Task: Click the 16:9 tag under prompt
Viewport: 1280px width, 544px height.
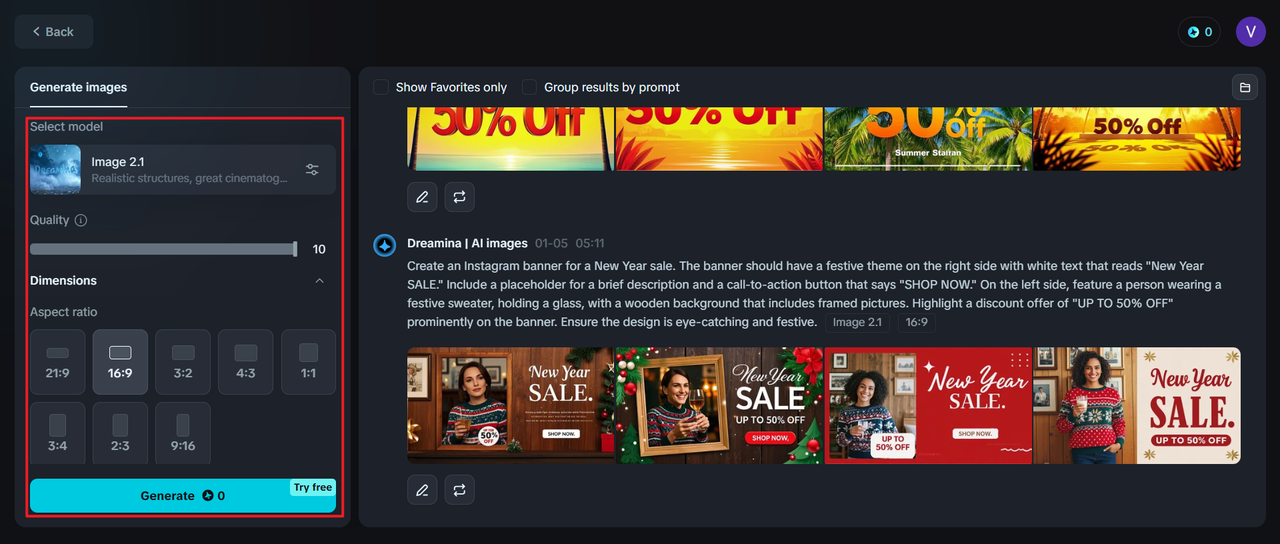Action: coord(916,322)
